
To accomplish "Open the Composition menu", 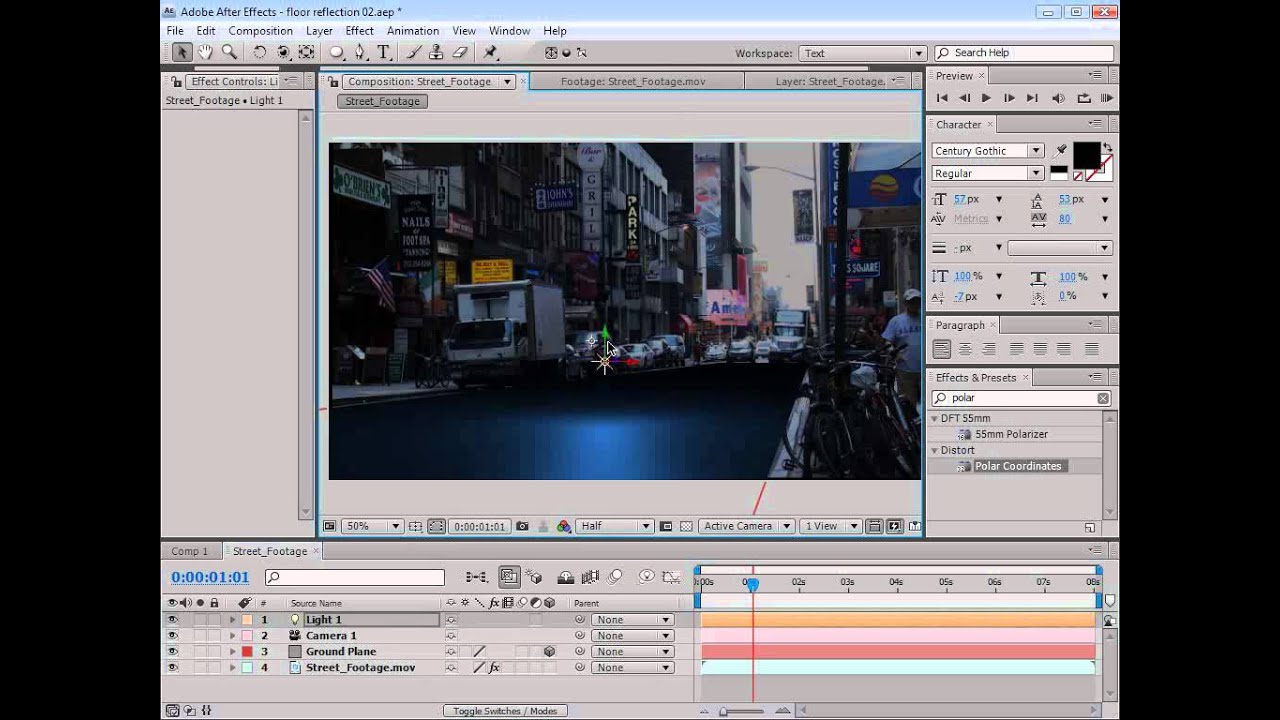I will (260, 31).
